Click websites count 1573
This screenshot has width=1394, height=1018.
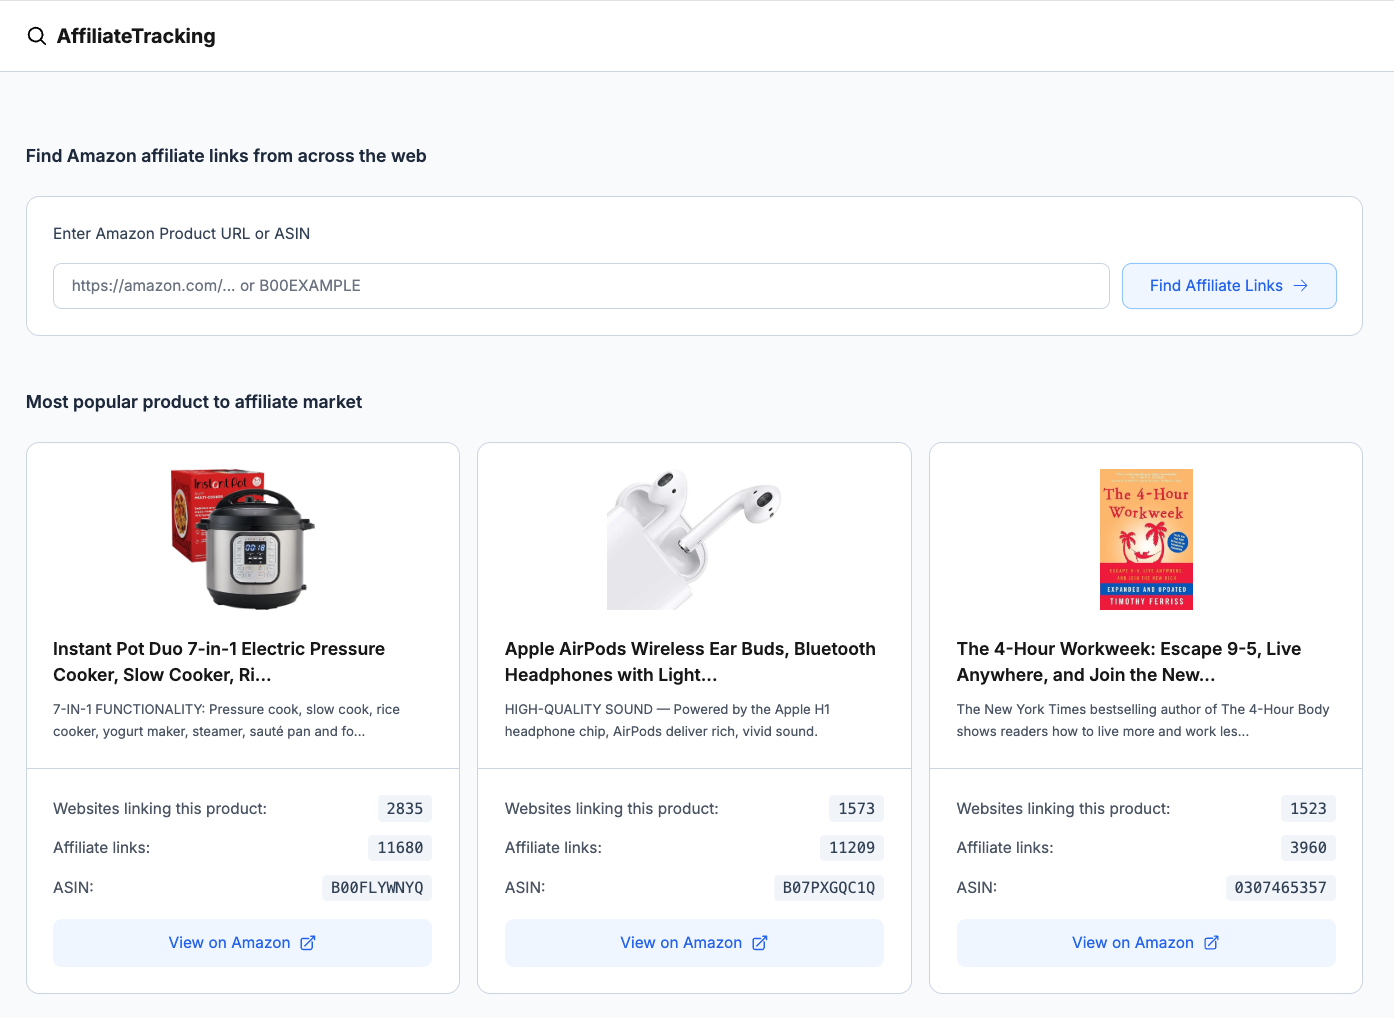(857, 809)
